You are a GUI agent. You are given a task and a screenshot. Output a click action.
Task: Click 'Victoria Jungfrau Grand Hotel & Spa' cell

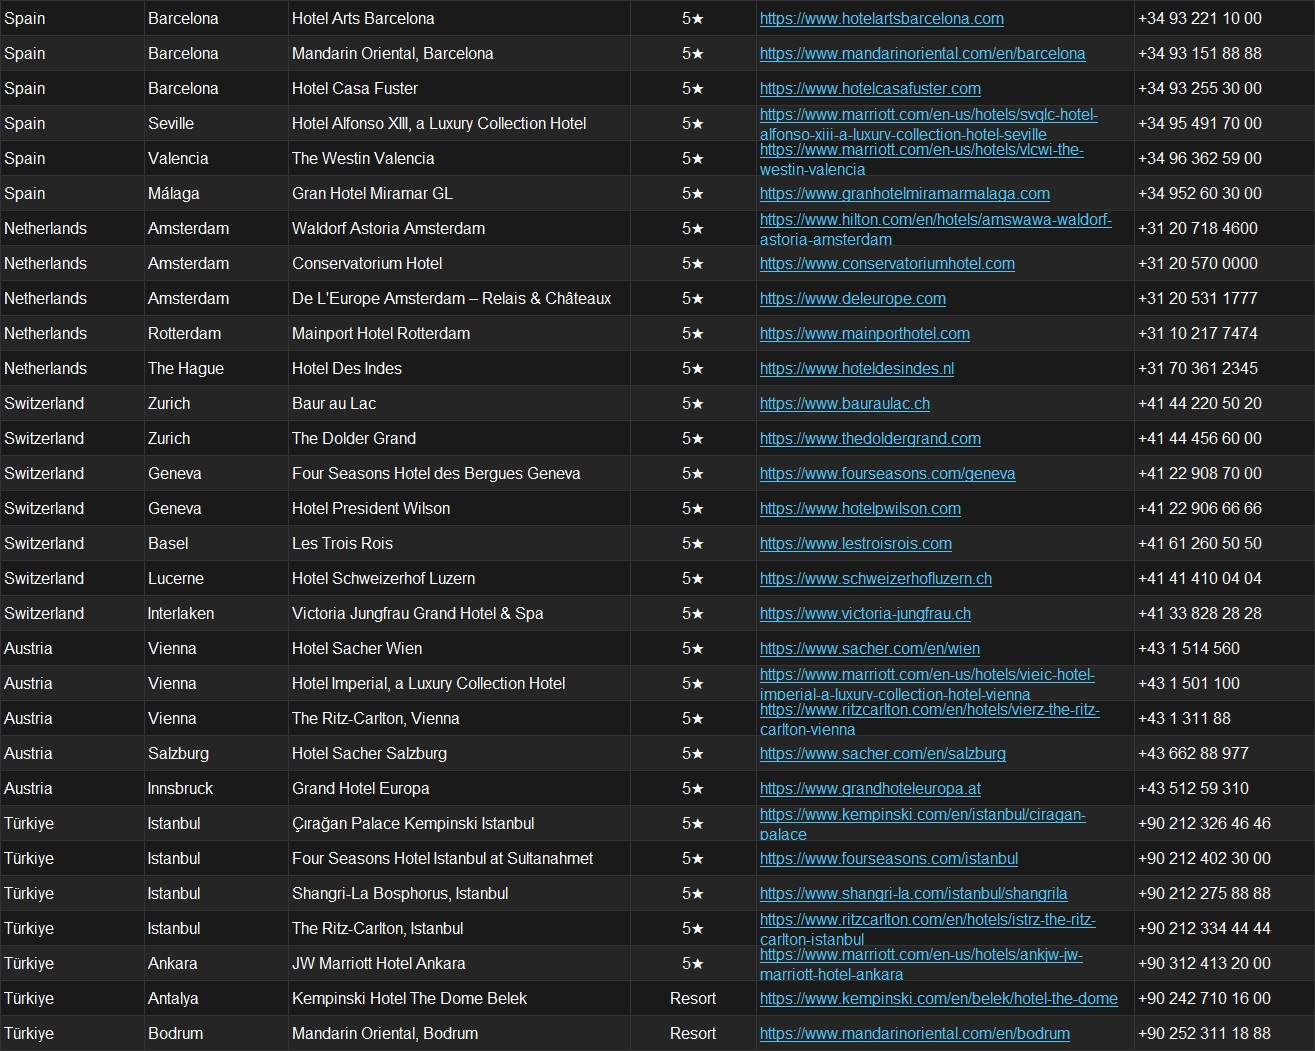[459, 613]
